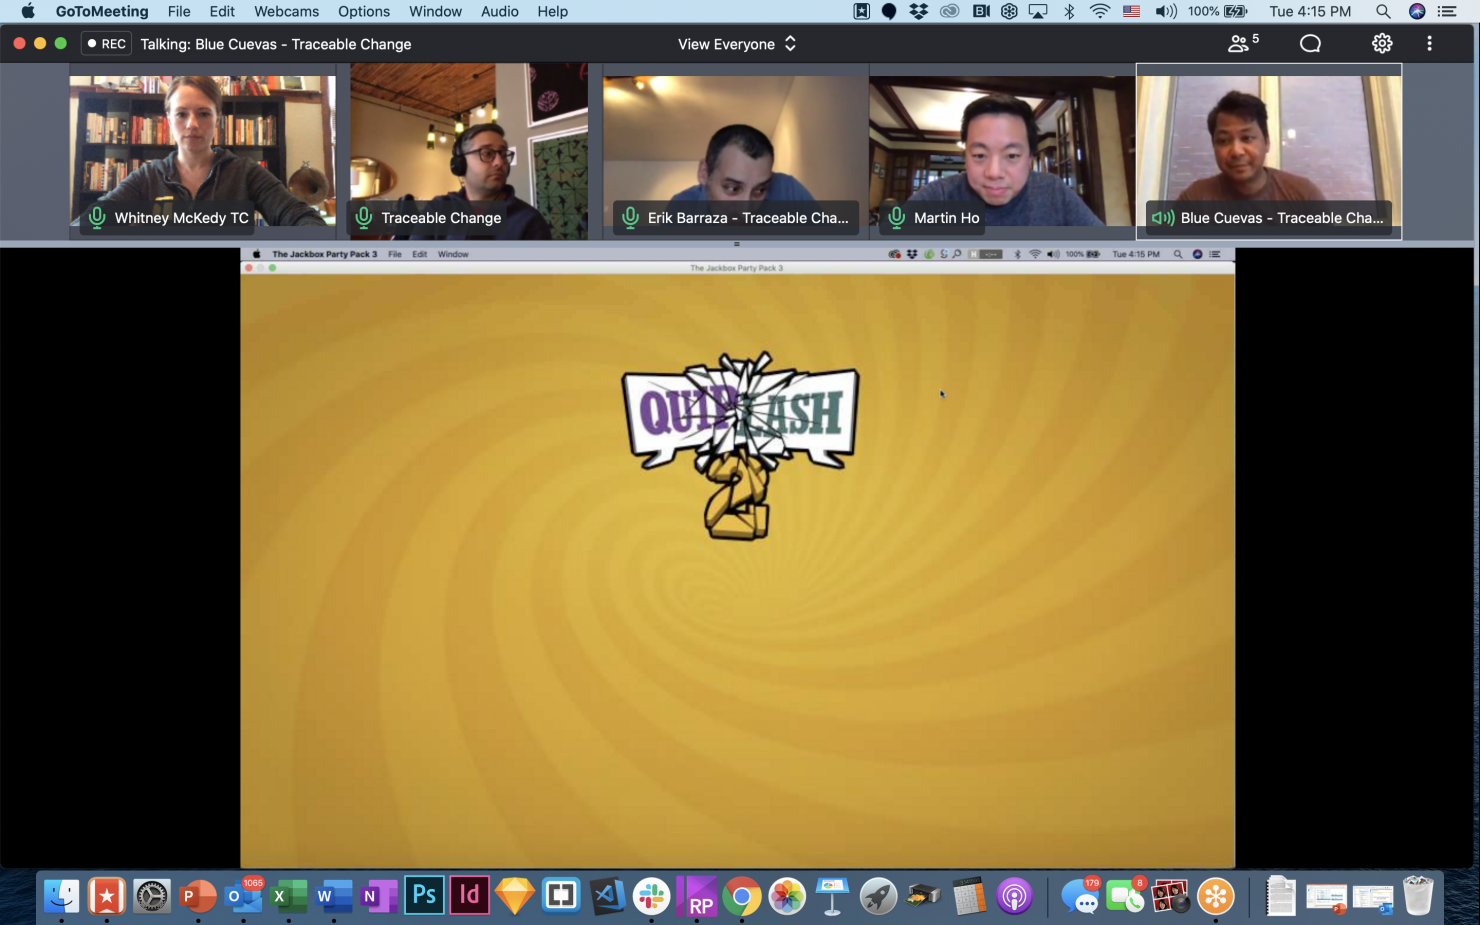1480x925 pixels.
Task: Click Whitney McKedy TC microphone icon
Action: [x=97, y=217]
